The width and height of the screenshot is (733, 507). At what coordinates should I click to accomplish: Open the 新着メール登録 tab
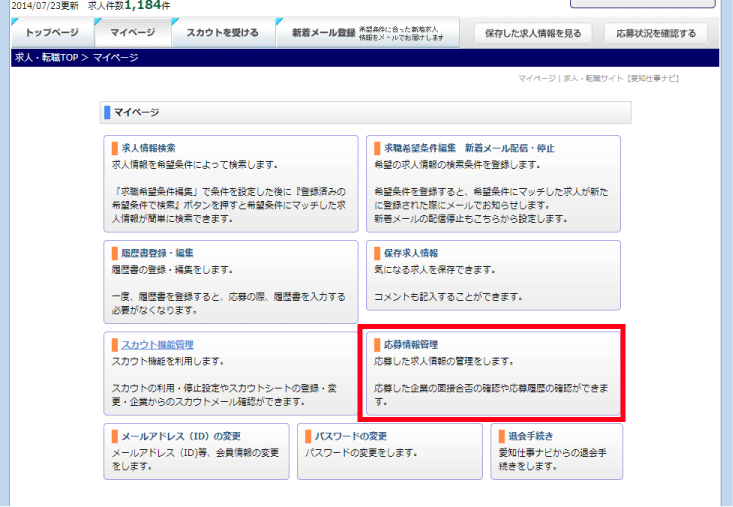coord(323,33)
